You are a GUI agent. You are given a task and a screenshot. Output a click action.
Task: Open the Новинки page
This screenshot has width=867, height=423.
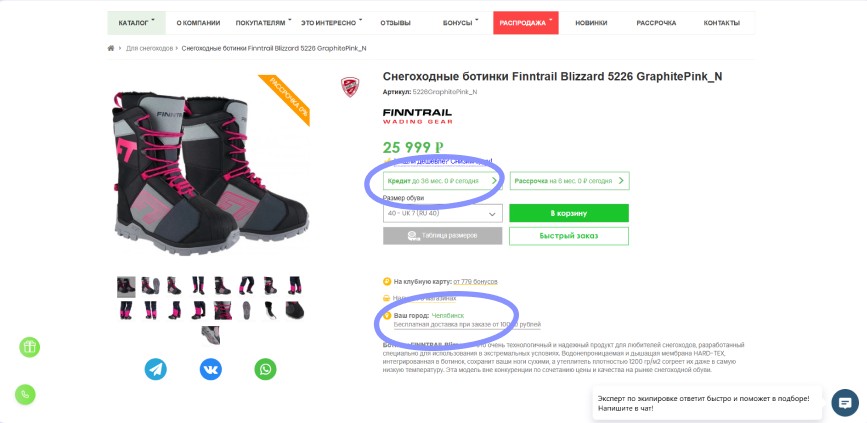591,22
